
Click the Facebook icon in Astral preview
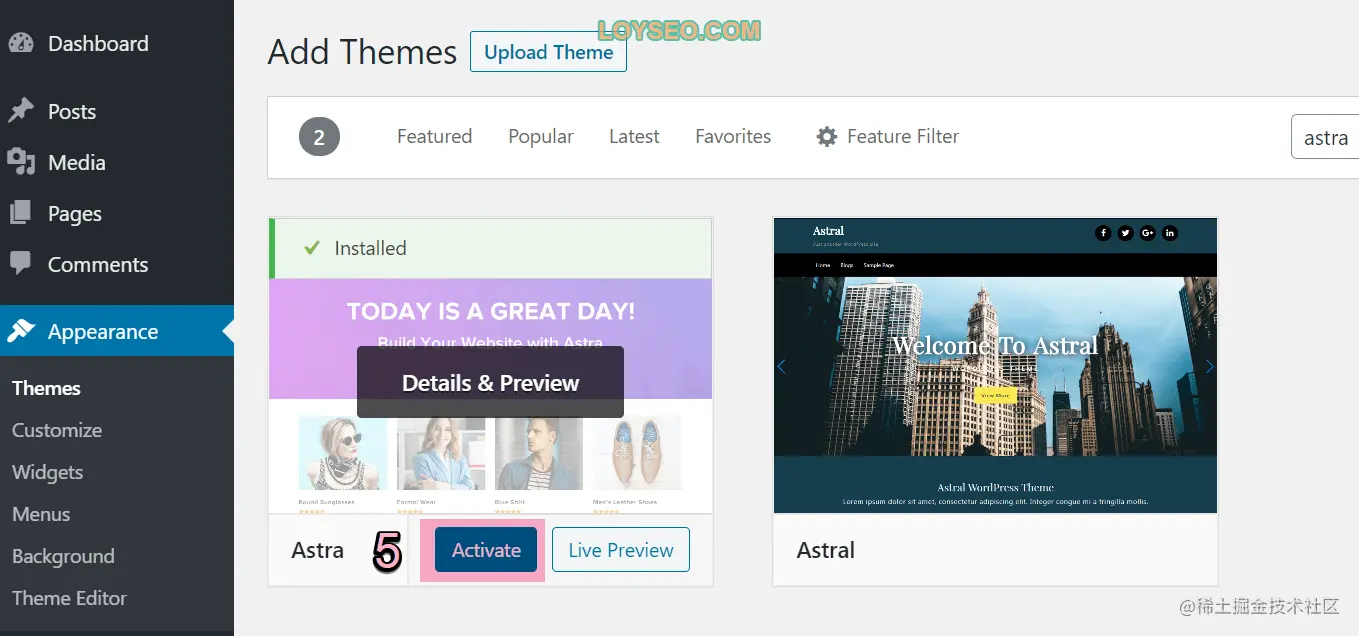1103,233
